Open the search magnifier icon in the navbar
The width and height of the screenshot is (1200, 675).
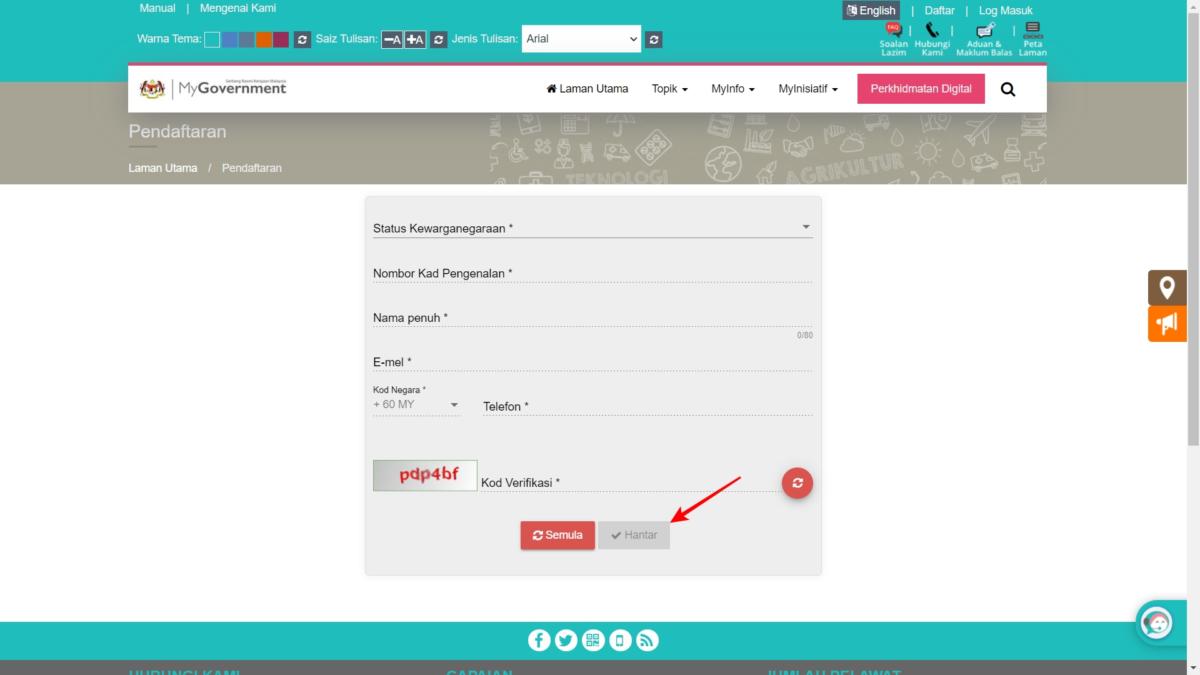coord(1008,89)
